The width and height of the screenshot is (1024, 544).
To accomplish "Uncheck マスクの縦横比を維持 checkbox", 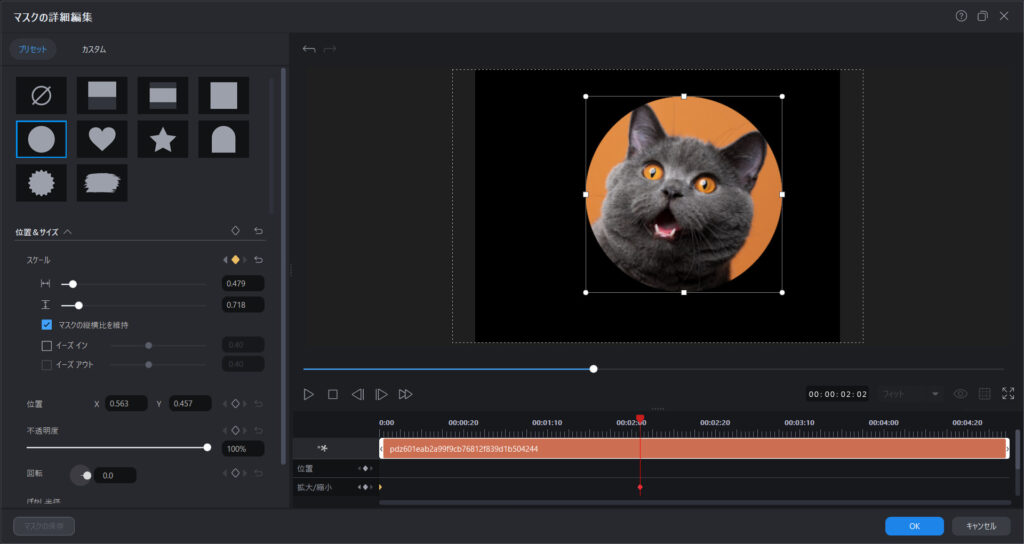I will 46,325.
